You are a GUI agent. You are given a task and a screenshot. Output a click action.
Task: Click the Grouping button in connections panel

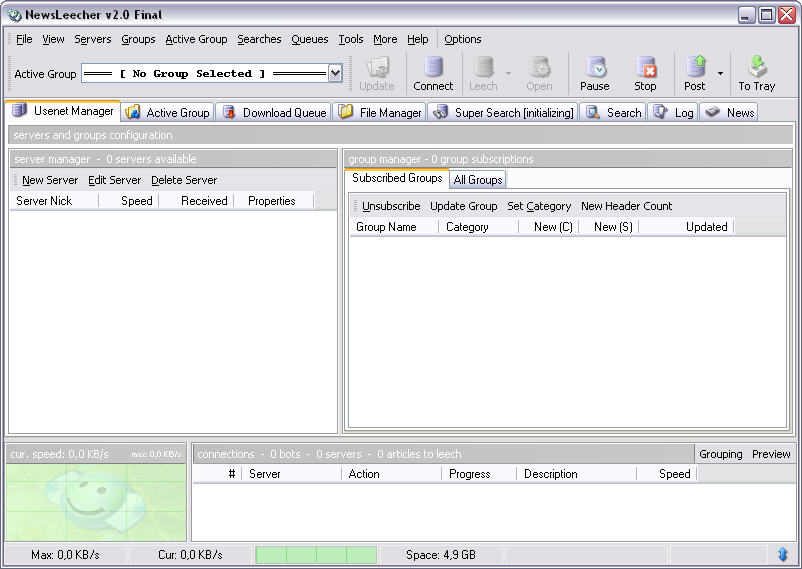[721, 454]
